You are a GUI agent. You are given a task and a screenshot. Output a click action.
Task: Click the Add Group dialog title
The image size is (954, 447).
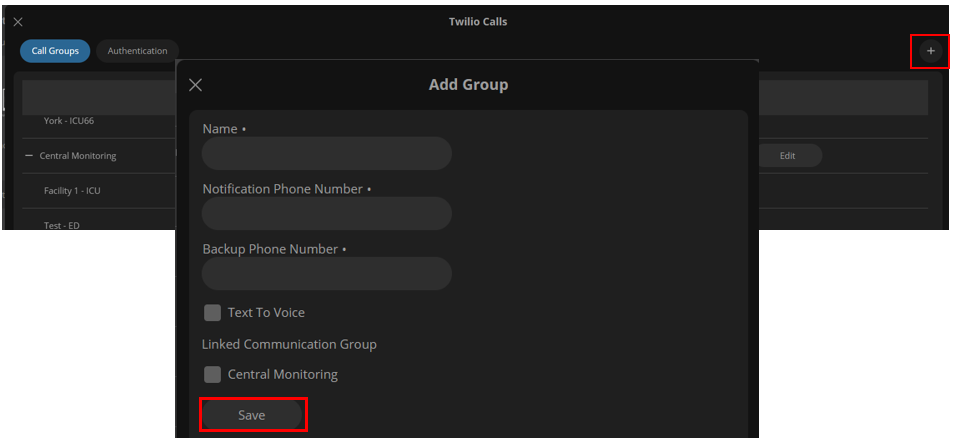pyautogui.click(x=468, y=85)
